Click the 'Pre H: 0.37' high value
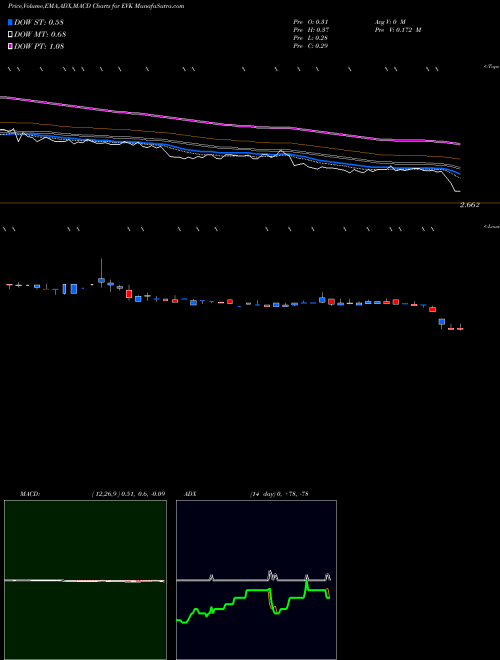The height and width of the screenshot is (660, 500). click(x=311, y=30)
